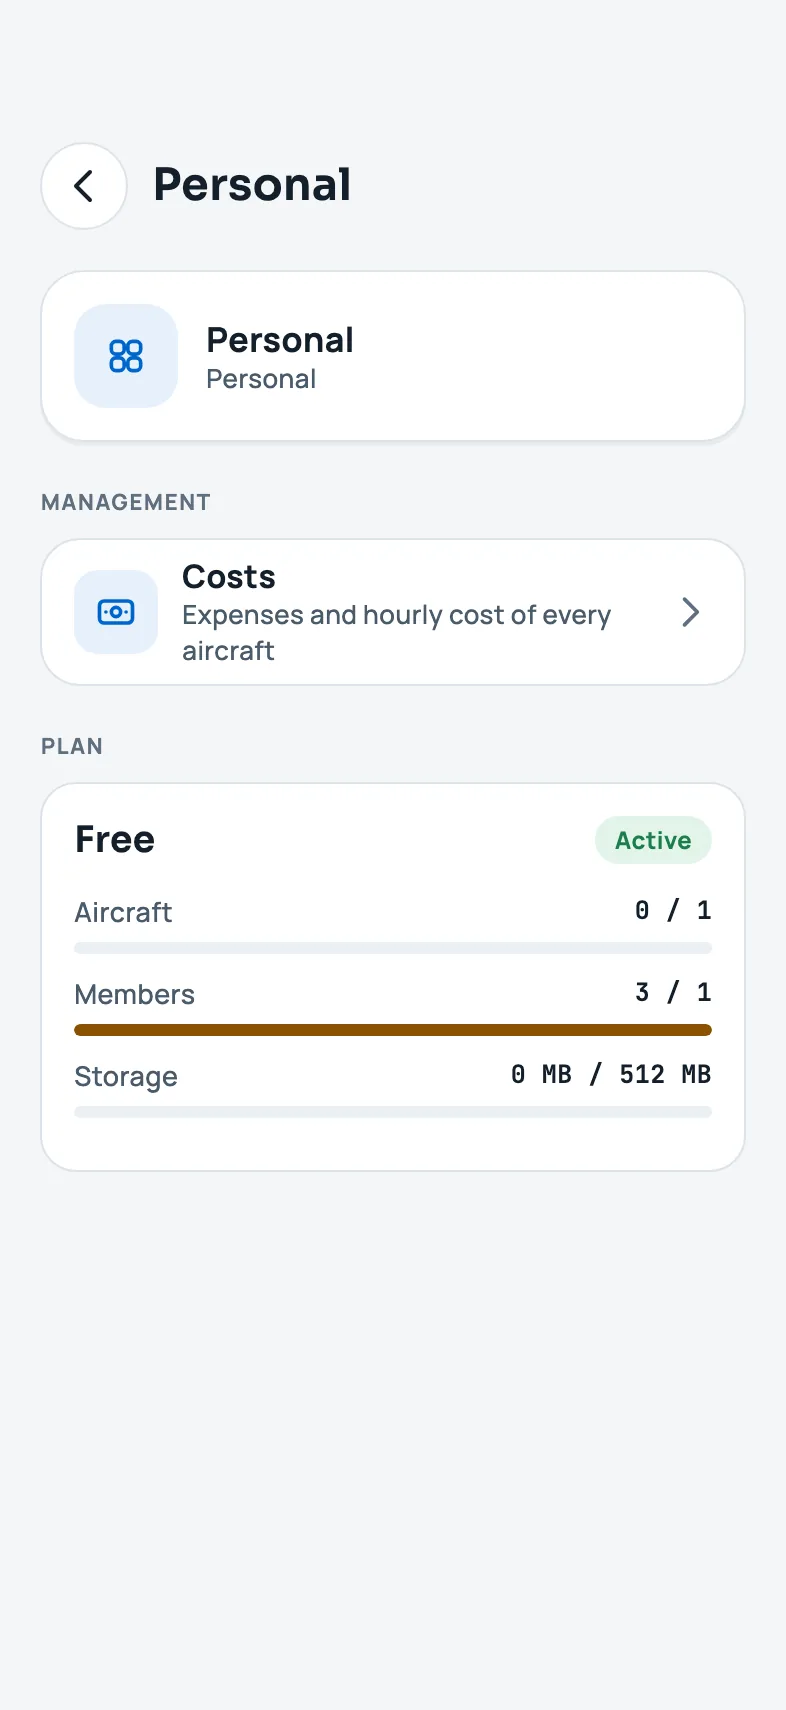This screenshot has height=1710, width=786.
Task: Click the Personal page heading
Action: (x=252, y=185)
